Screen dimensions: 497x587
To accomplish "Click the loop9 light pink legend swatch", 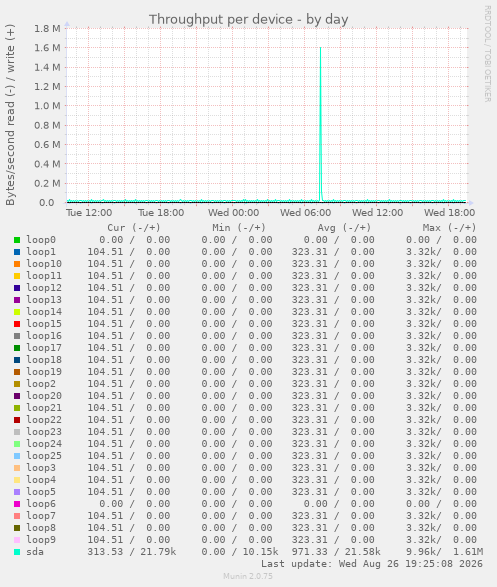I will 17,540.
